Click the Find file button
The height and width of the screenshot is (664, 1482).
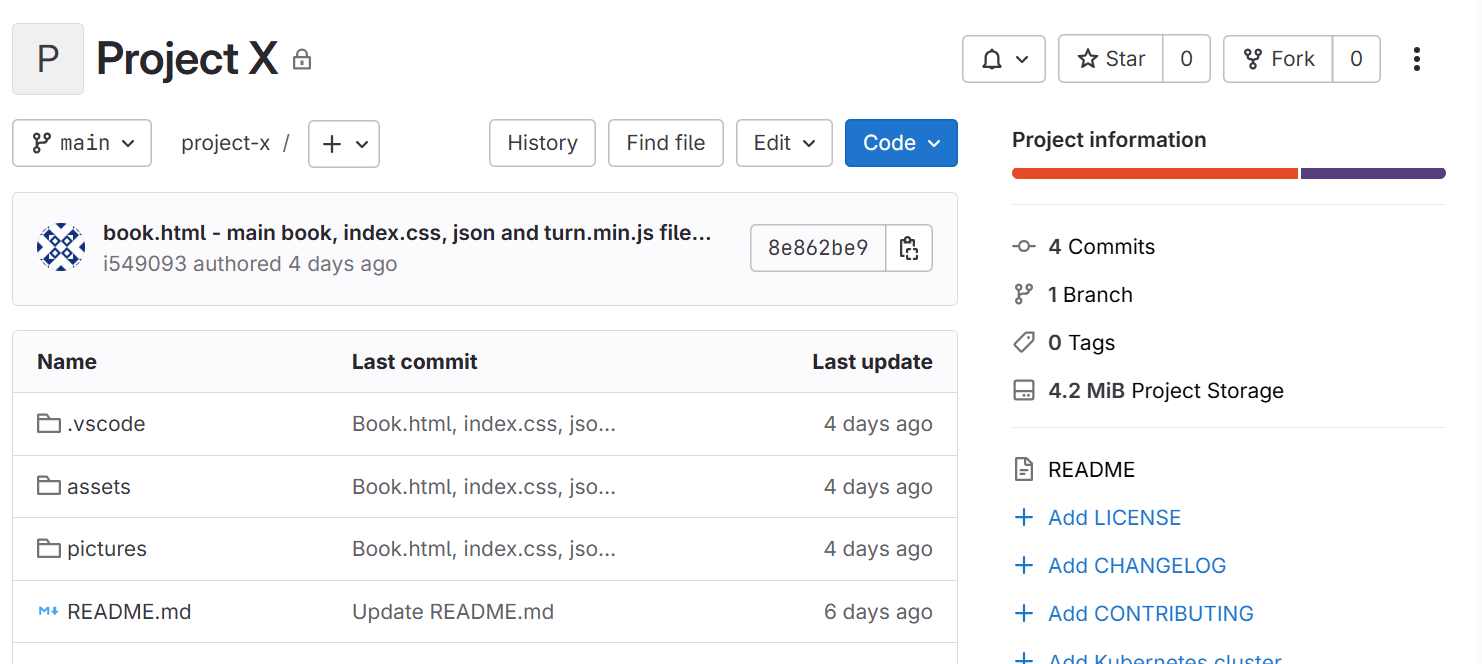pyautogui.click(x=666, y=143)
